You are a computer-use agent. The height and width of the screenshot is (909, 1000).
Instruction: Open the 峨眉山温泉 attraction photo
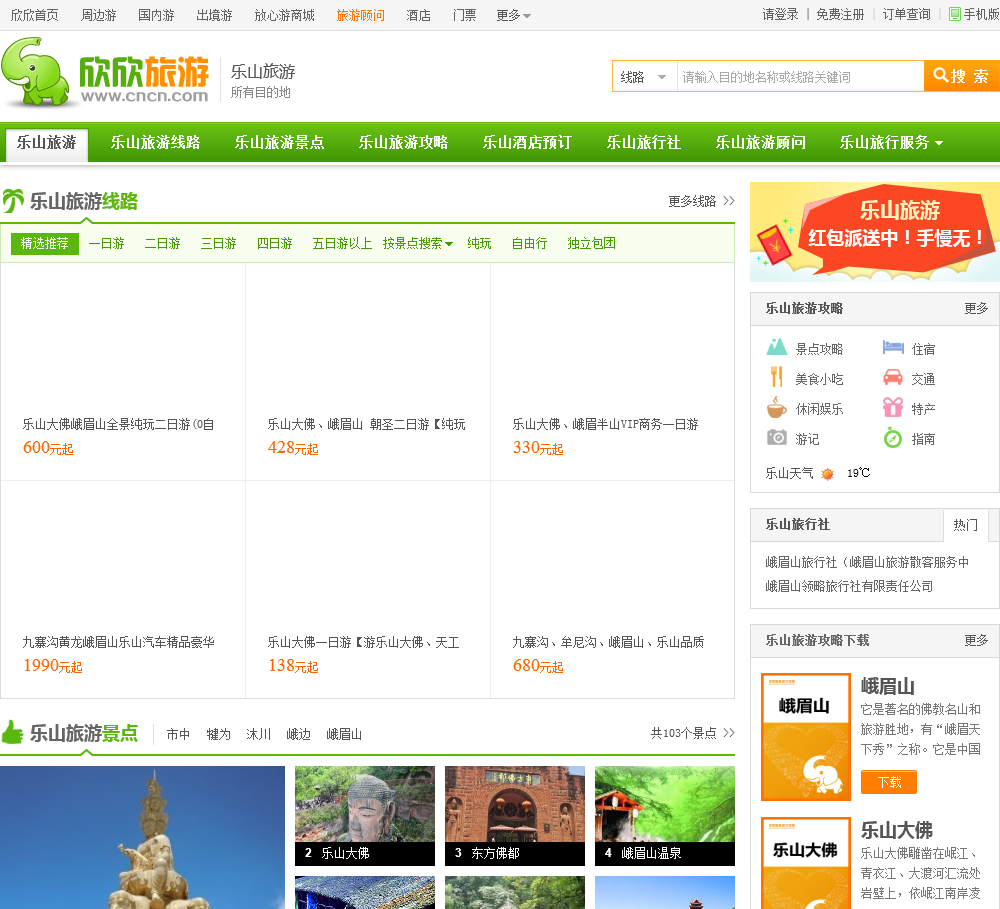665,815
